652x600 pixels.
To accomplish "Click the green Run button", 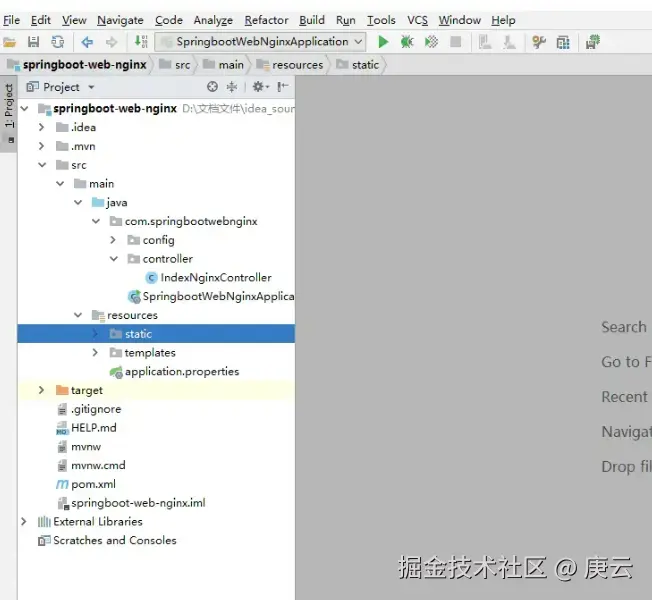I will 383,42.
